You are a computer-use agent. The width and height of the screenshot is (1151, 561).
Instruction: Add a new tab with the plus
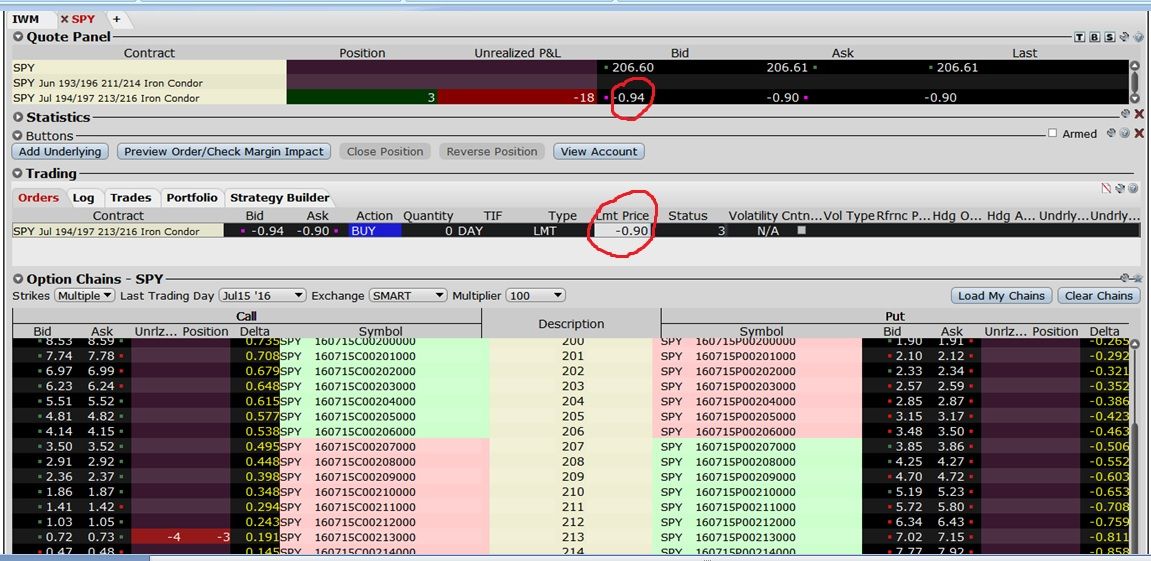coord(116,19)
